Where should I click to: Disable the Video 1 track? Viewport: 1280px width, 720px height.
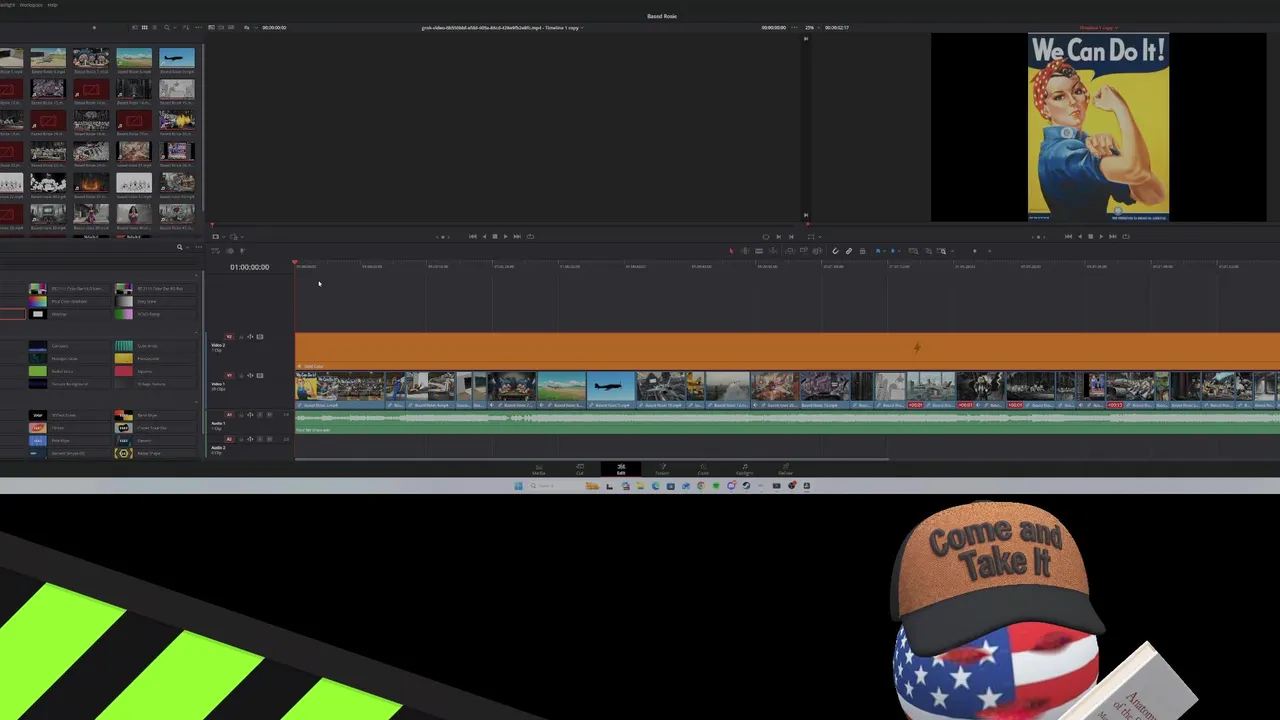tap(260, 376)
